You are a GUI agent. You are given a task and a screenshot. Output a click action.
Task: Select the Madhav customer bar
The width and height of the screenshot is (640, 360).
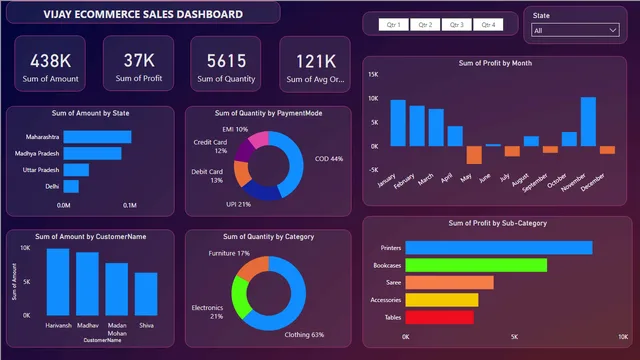point(87,284)
